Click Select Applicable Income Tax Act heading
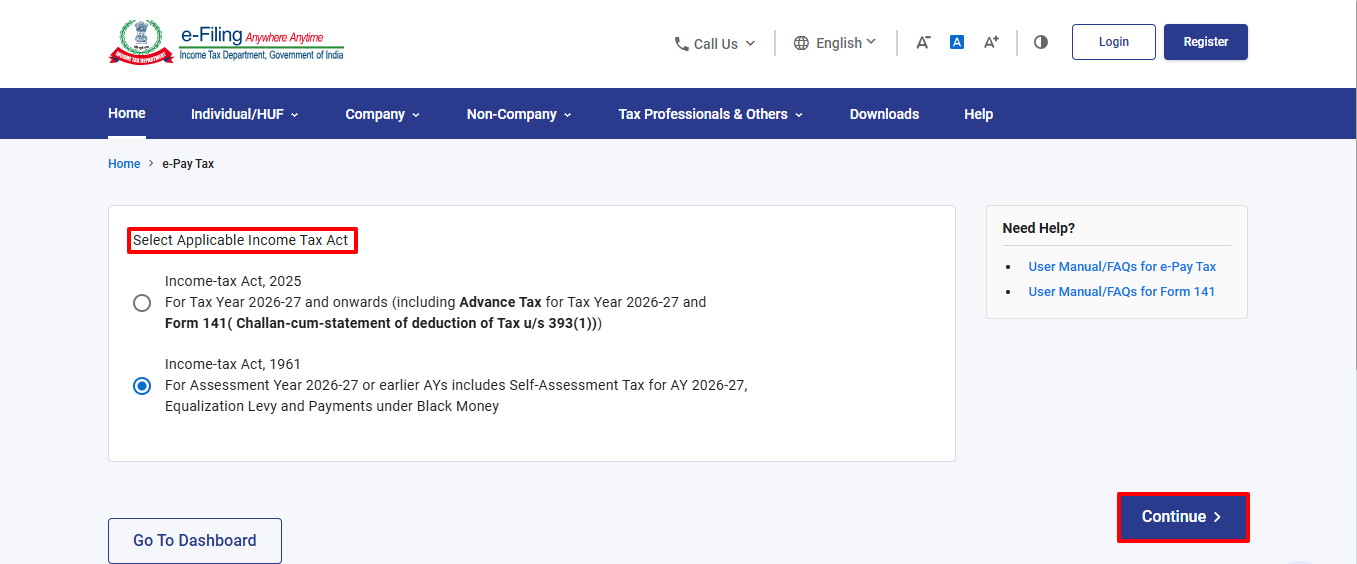The height and width of the screenshot is (564, 1357). coord(241,240)
